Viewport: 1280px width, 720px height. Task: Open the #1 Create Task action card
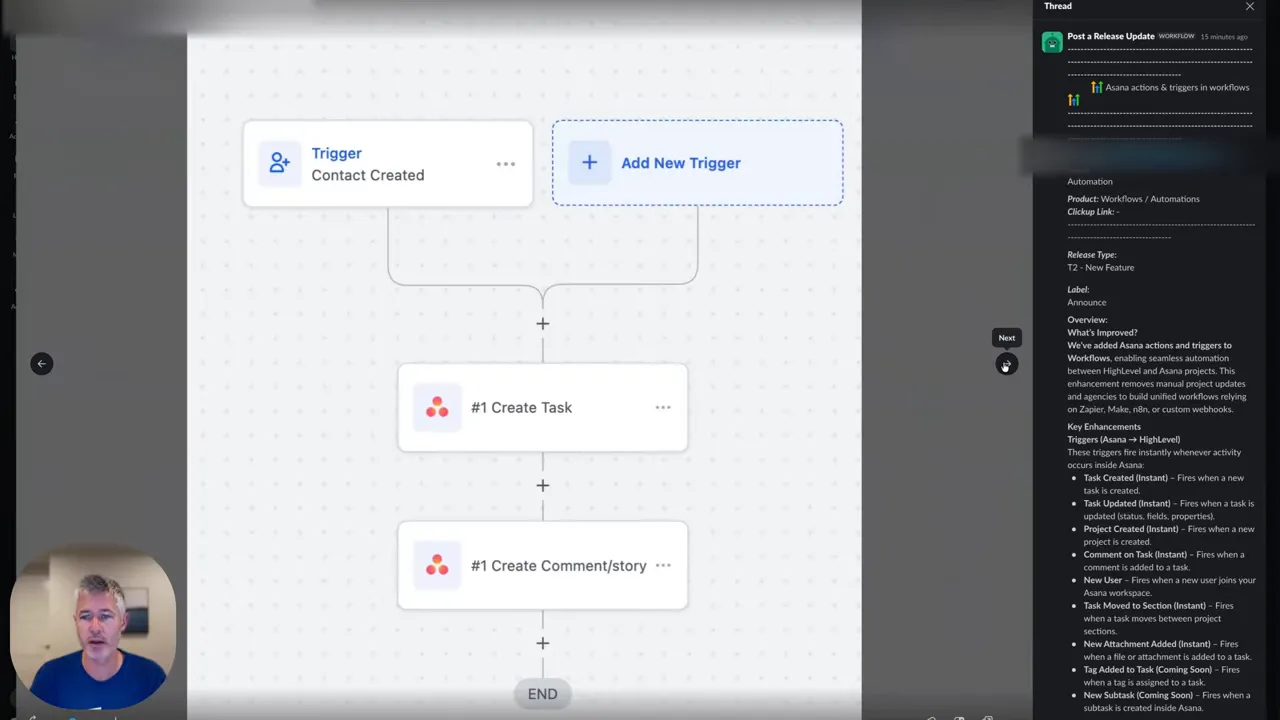[543, 407]
